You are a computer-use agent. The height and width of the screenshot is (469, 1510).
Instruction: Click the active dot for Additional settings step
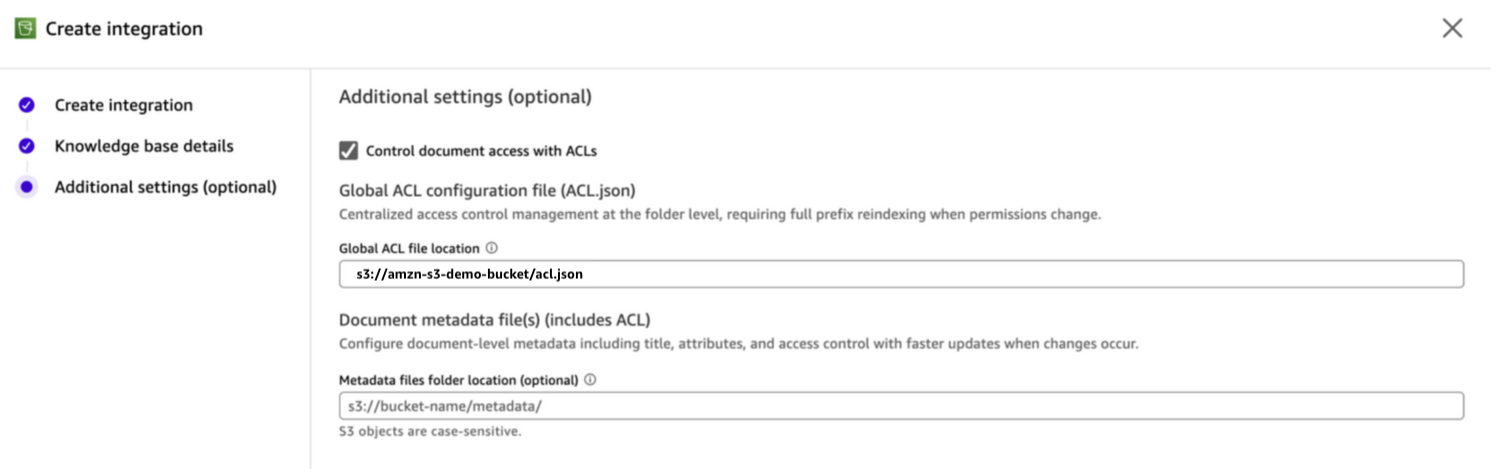[27, 187]
